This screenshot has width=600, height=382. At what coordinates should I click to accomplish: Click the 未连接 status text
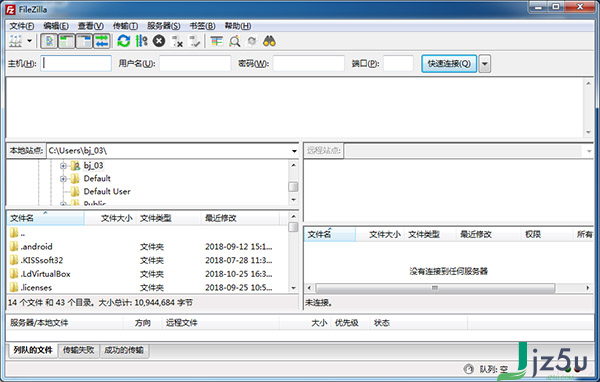coord(319,303)
